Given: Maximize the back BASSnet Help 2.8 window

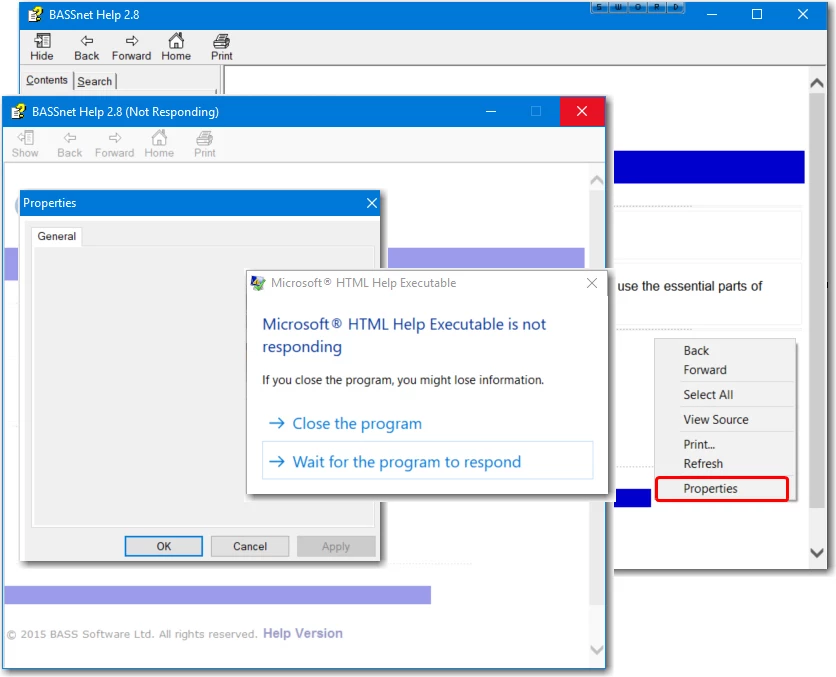Looking at the screenshot, I should point(757,14).
